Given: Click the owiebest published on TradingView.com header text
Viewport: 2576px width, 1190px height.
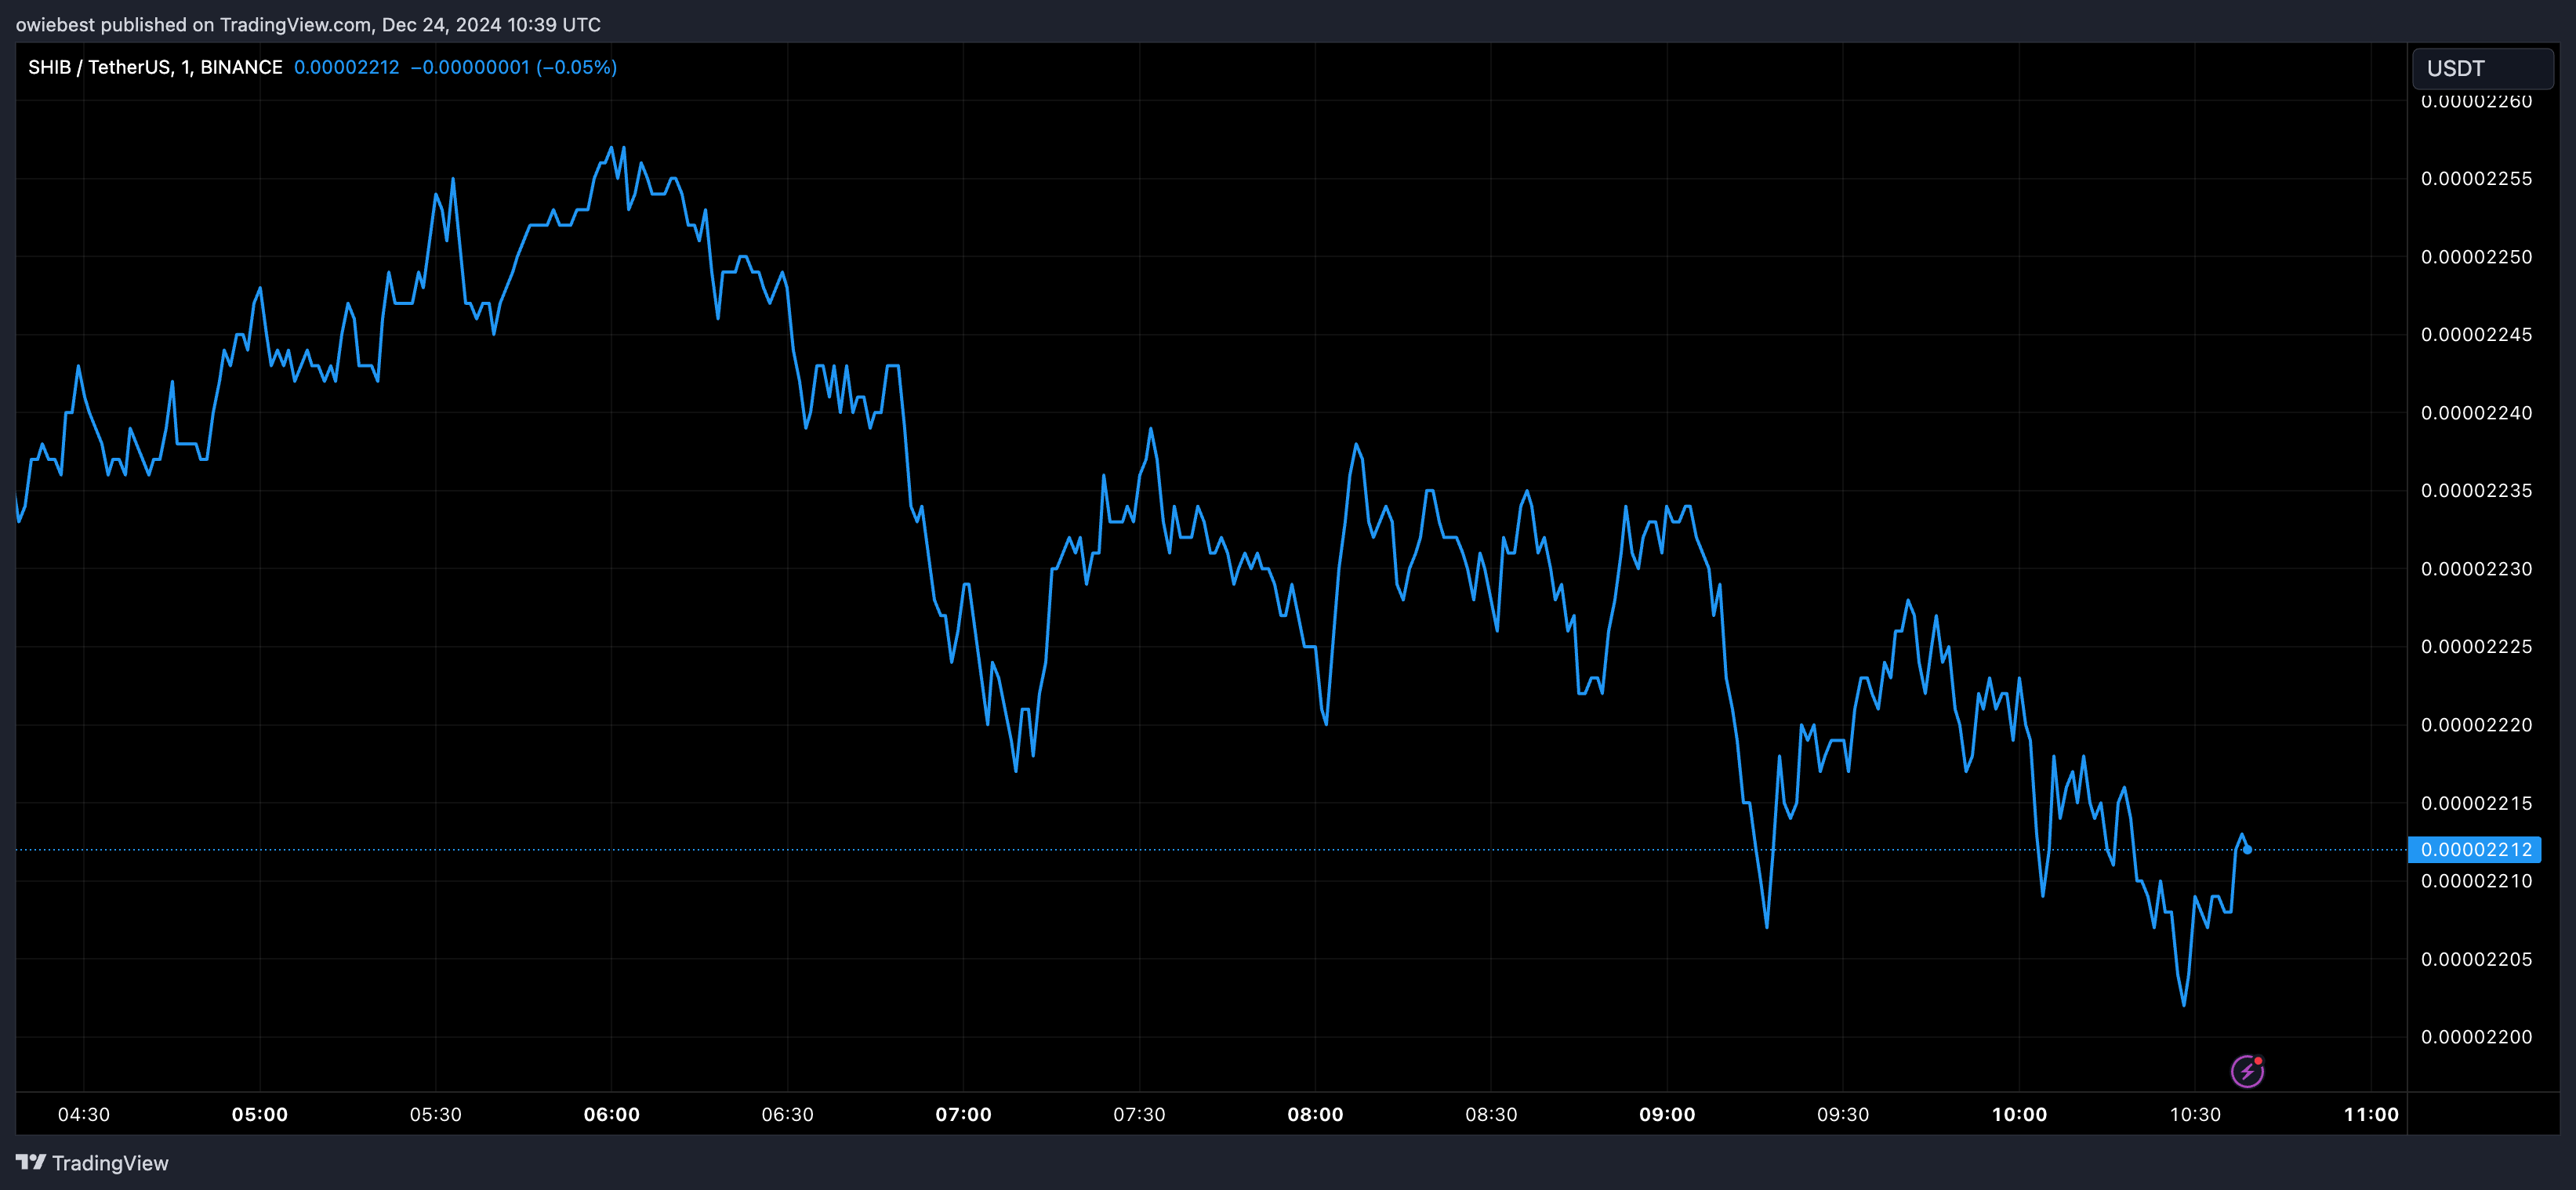Looking at the screenshot, I should point(308,24).
